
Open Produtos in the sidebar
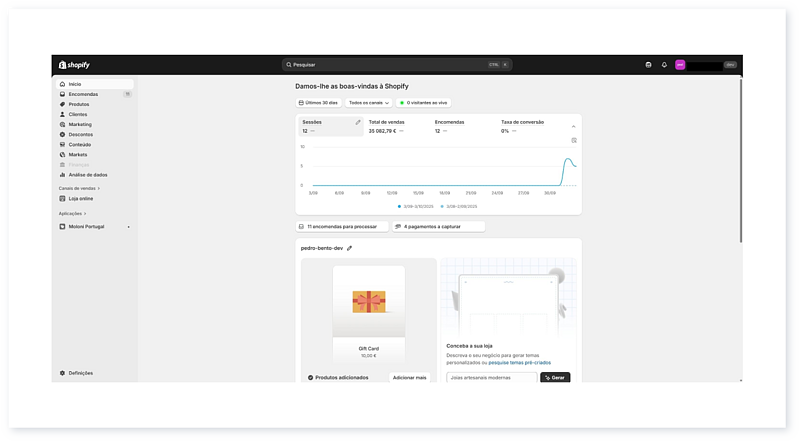[x=79, y=104]
